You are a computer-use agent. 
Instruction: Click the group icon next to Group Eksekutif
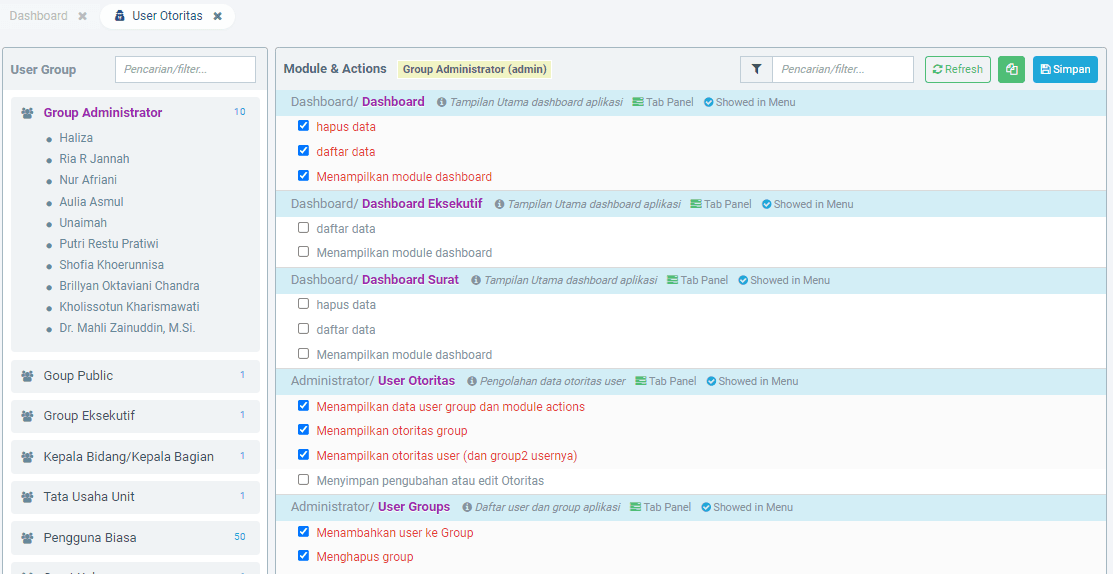coord(28,416)
